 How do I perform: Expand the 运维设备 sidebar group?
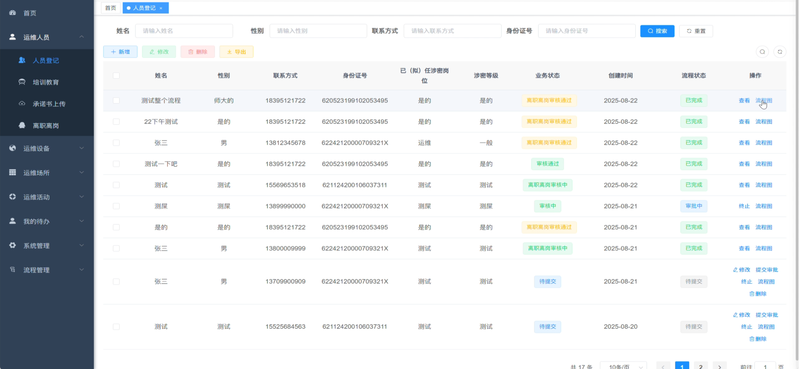[47, 149]
